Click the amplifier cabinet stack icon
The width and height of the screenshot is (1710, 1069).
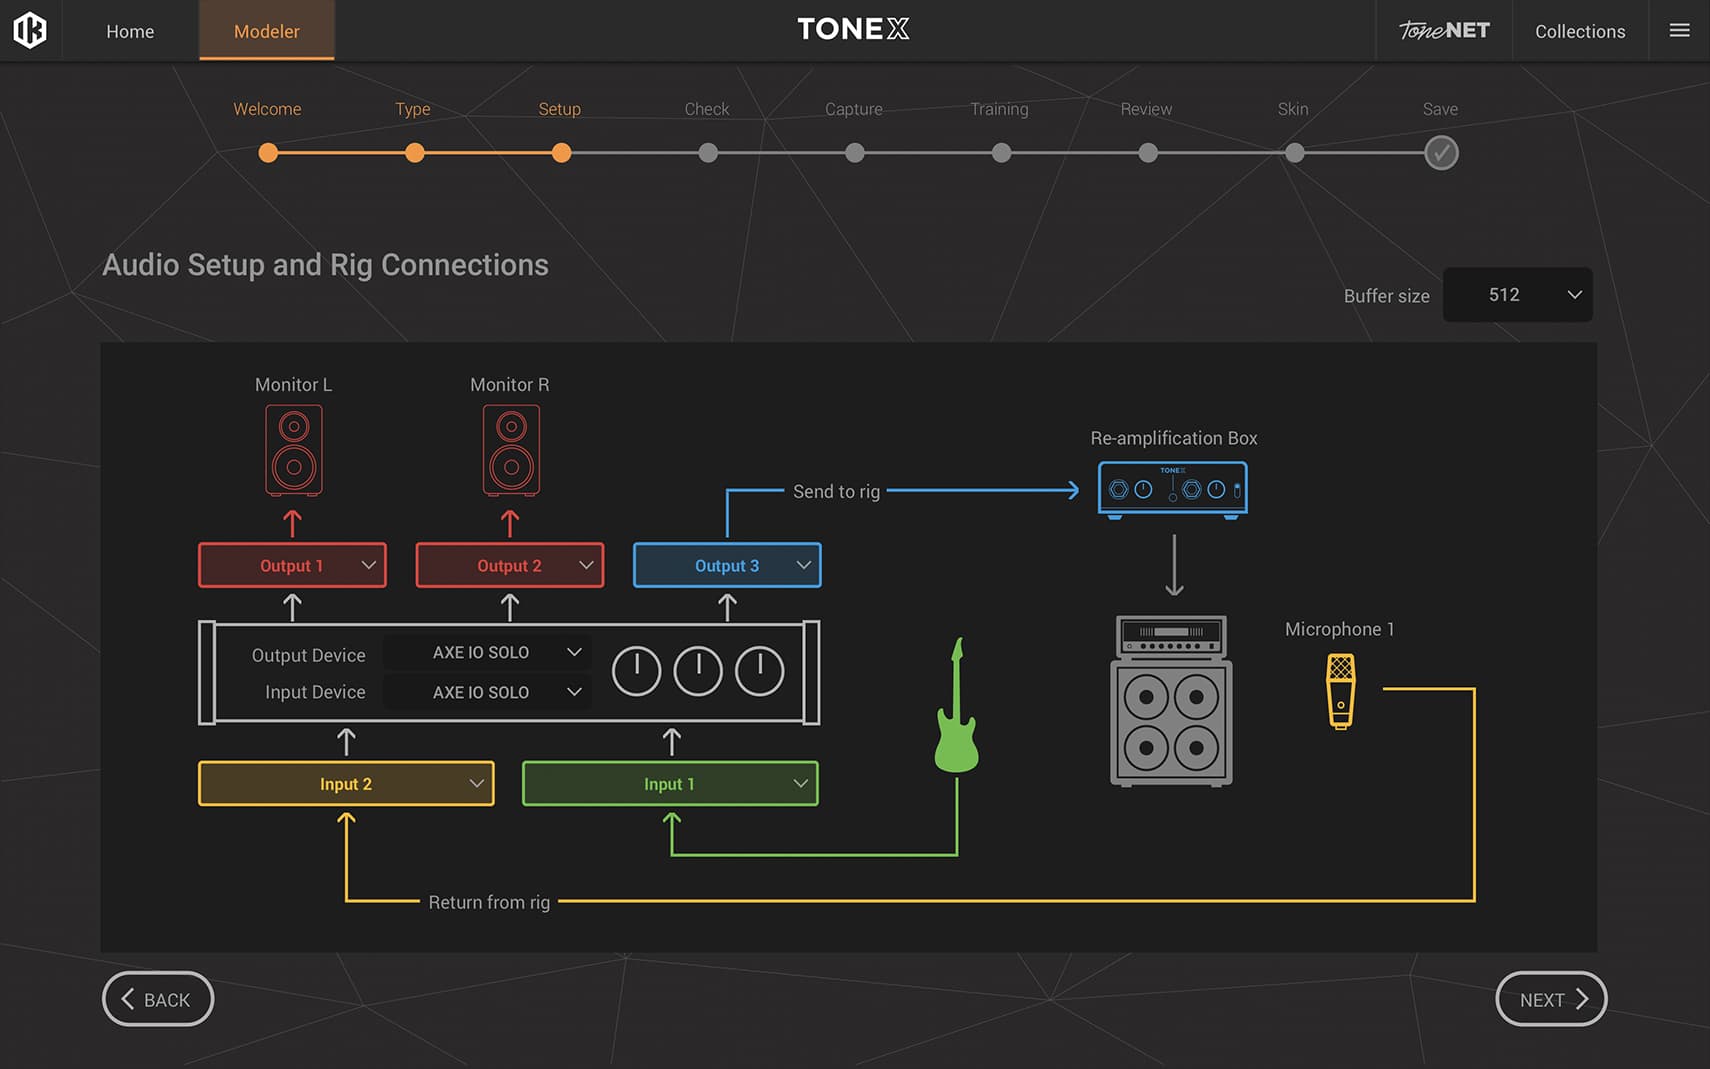(1171, 701)
